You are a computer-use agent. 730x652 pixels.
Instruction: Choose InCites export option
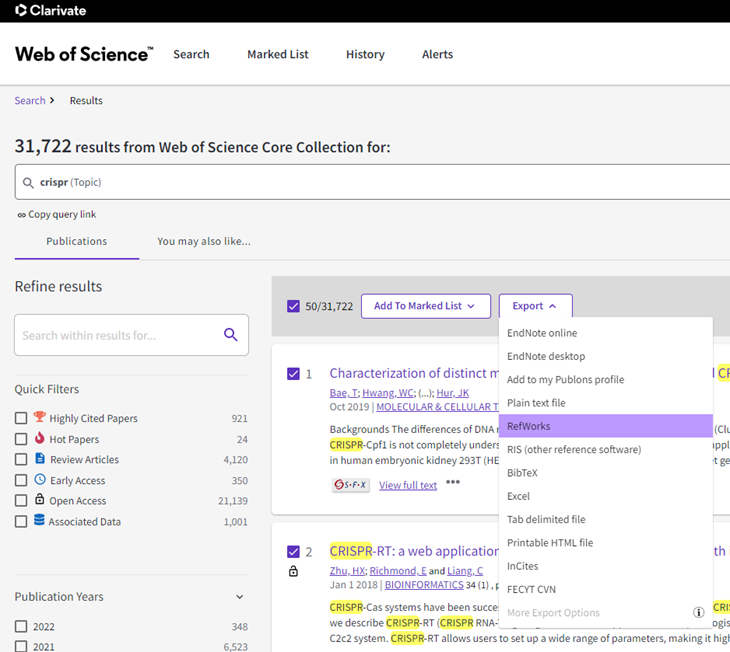coord(606,566)
